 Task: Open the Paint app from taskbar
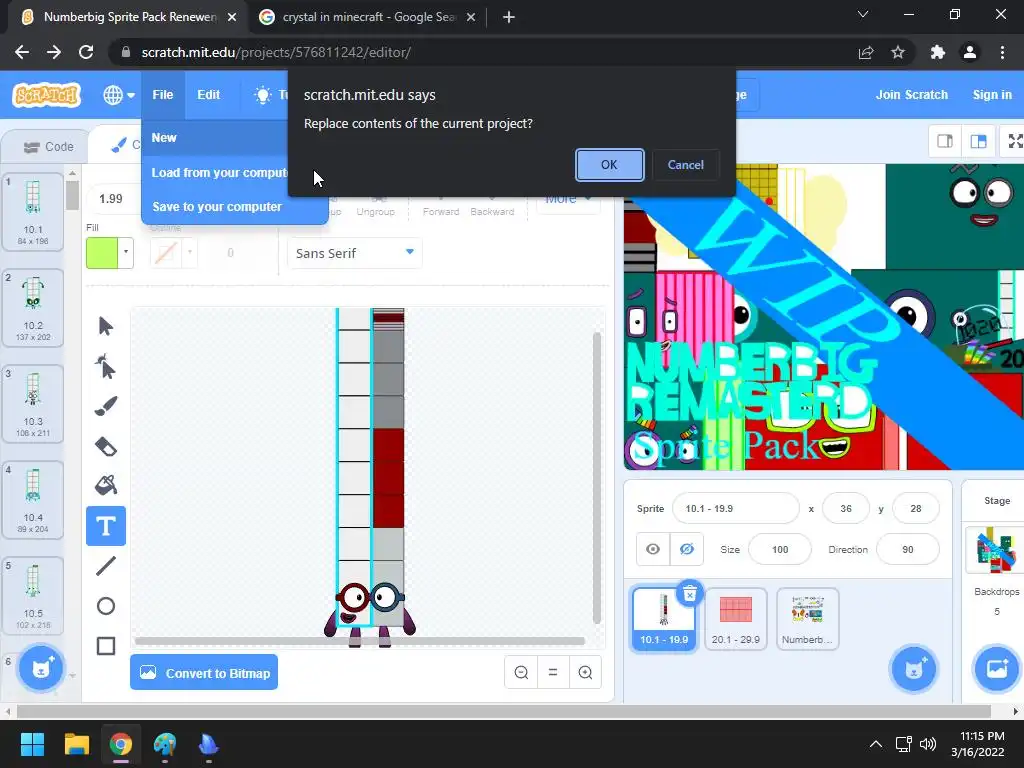click(165, 744)
